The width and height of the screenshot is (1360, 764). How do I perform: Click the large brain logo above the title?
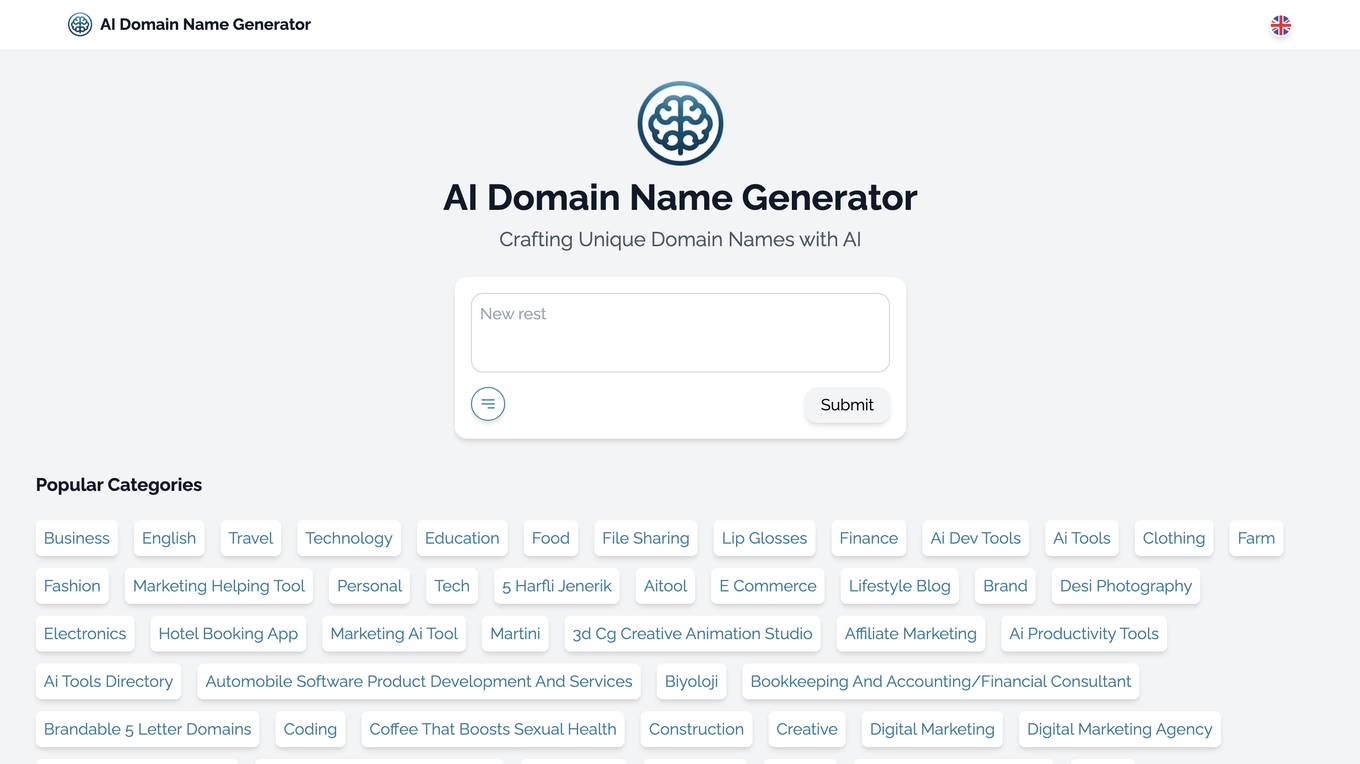point(680,123)
